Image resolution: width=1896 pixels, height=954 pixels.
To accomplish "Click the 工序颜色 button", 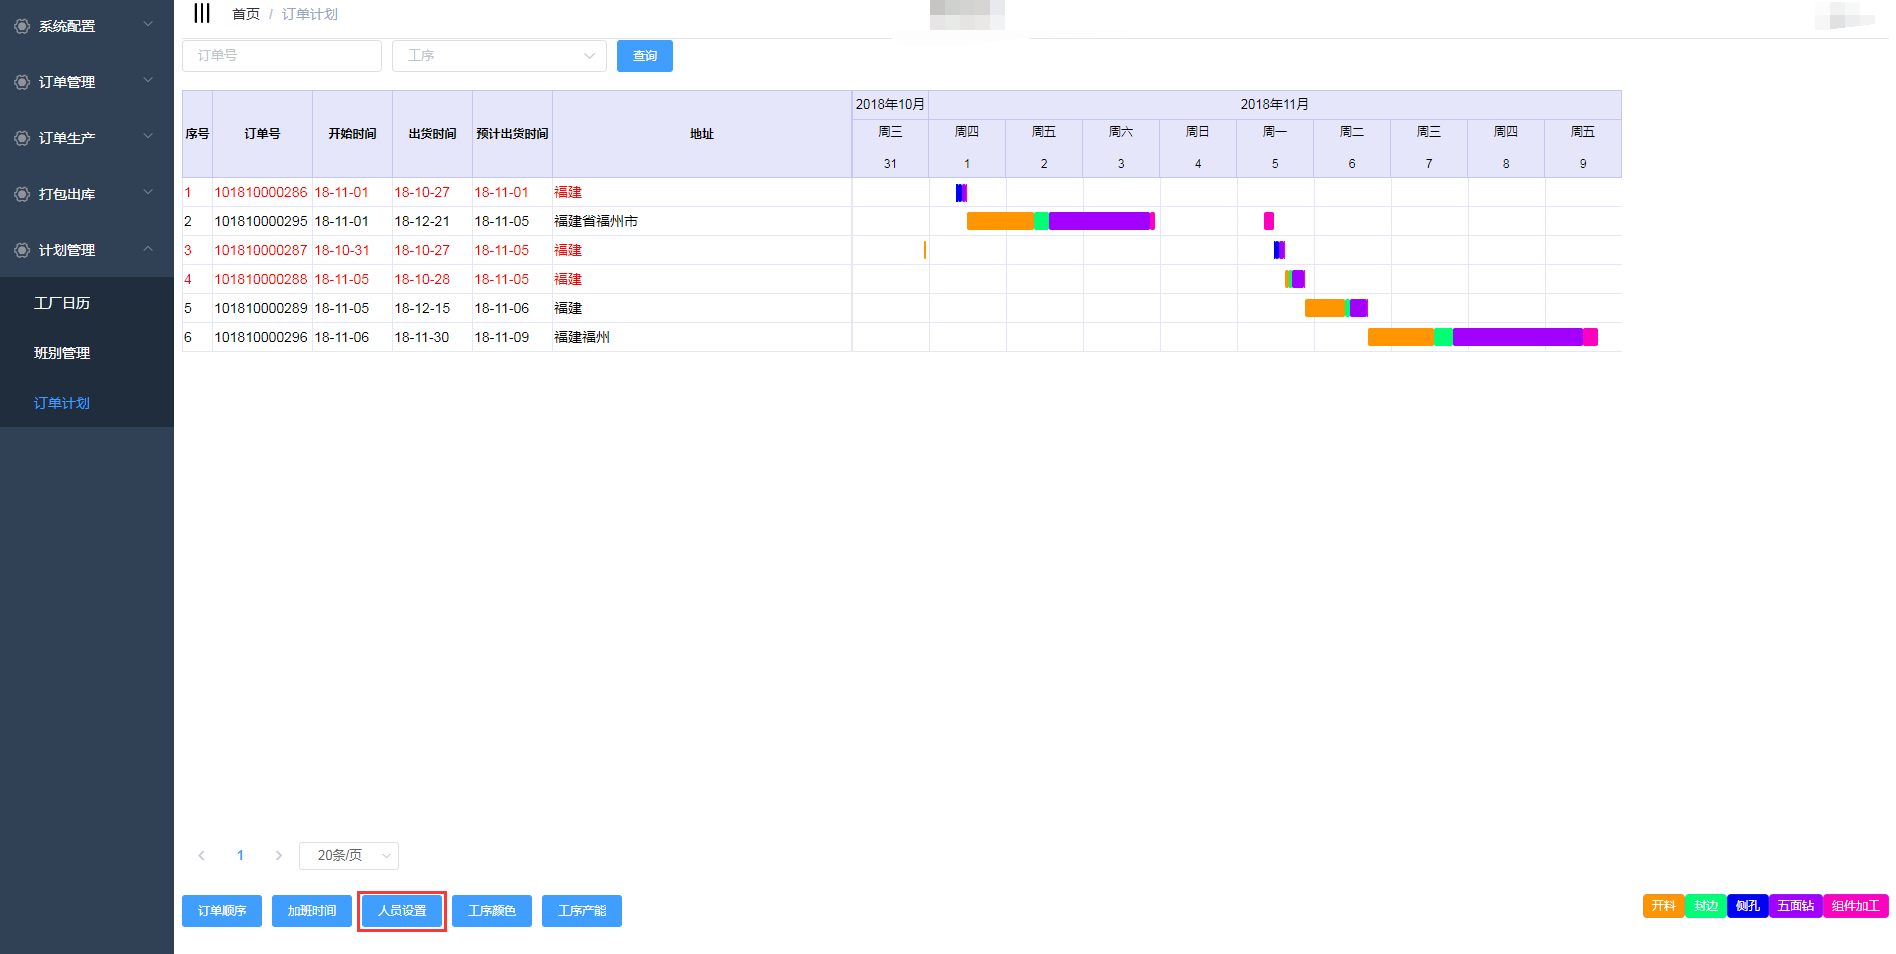I will 492,911.
